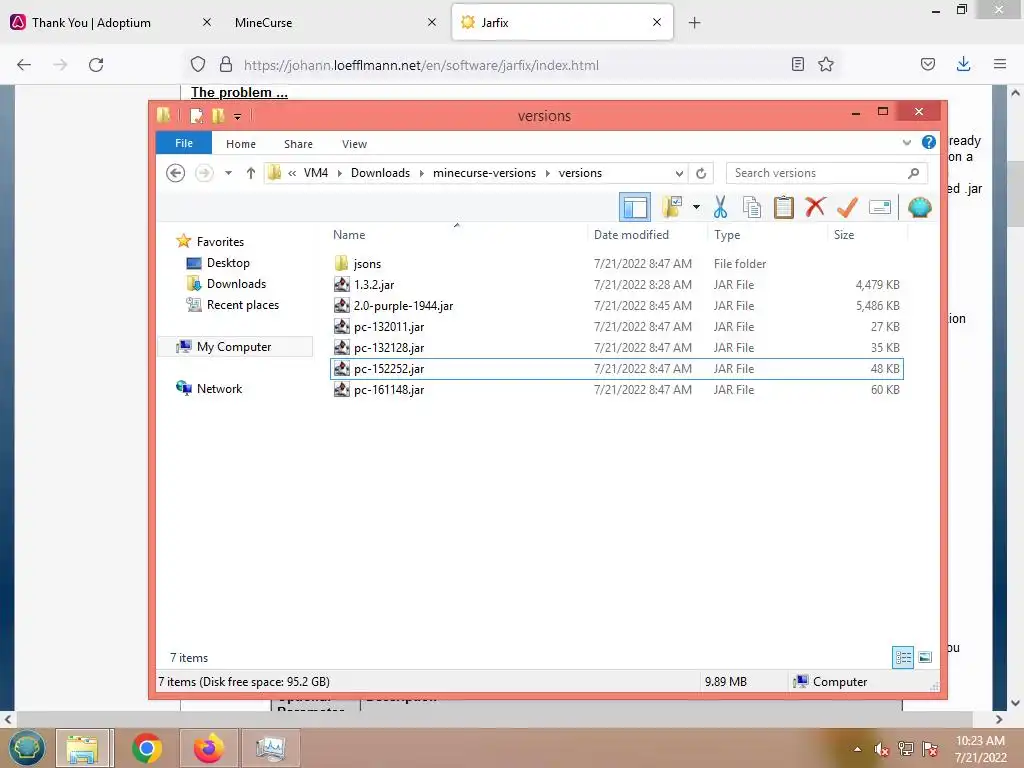Click the Classic Shell settings shell icon
1024x768 pixels.
pos(919,208)
